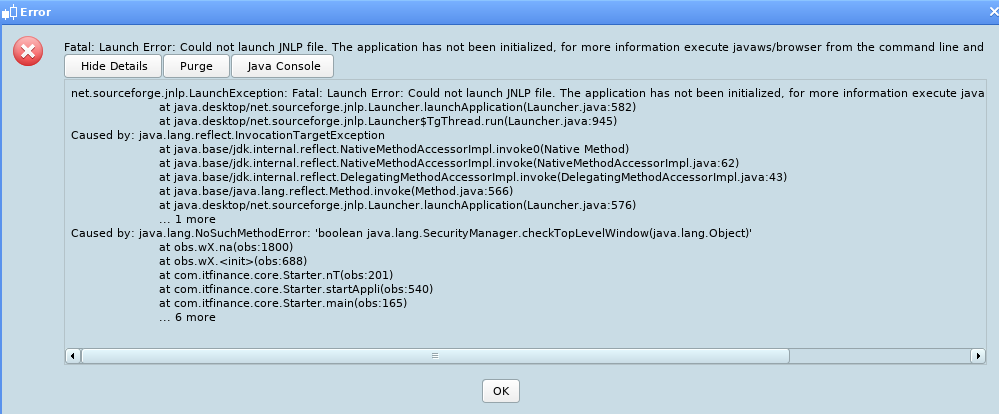Close the Error dialog window

click(x=993, y=12)
